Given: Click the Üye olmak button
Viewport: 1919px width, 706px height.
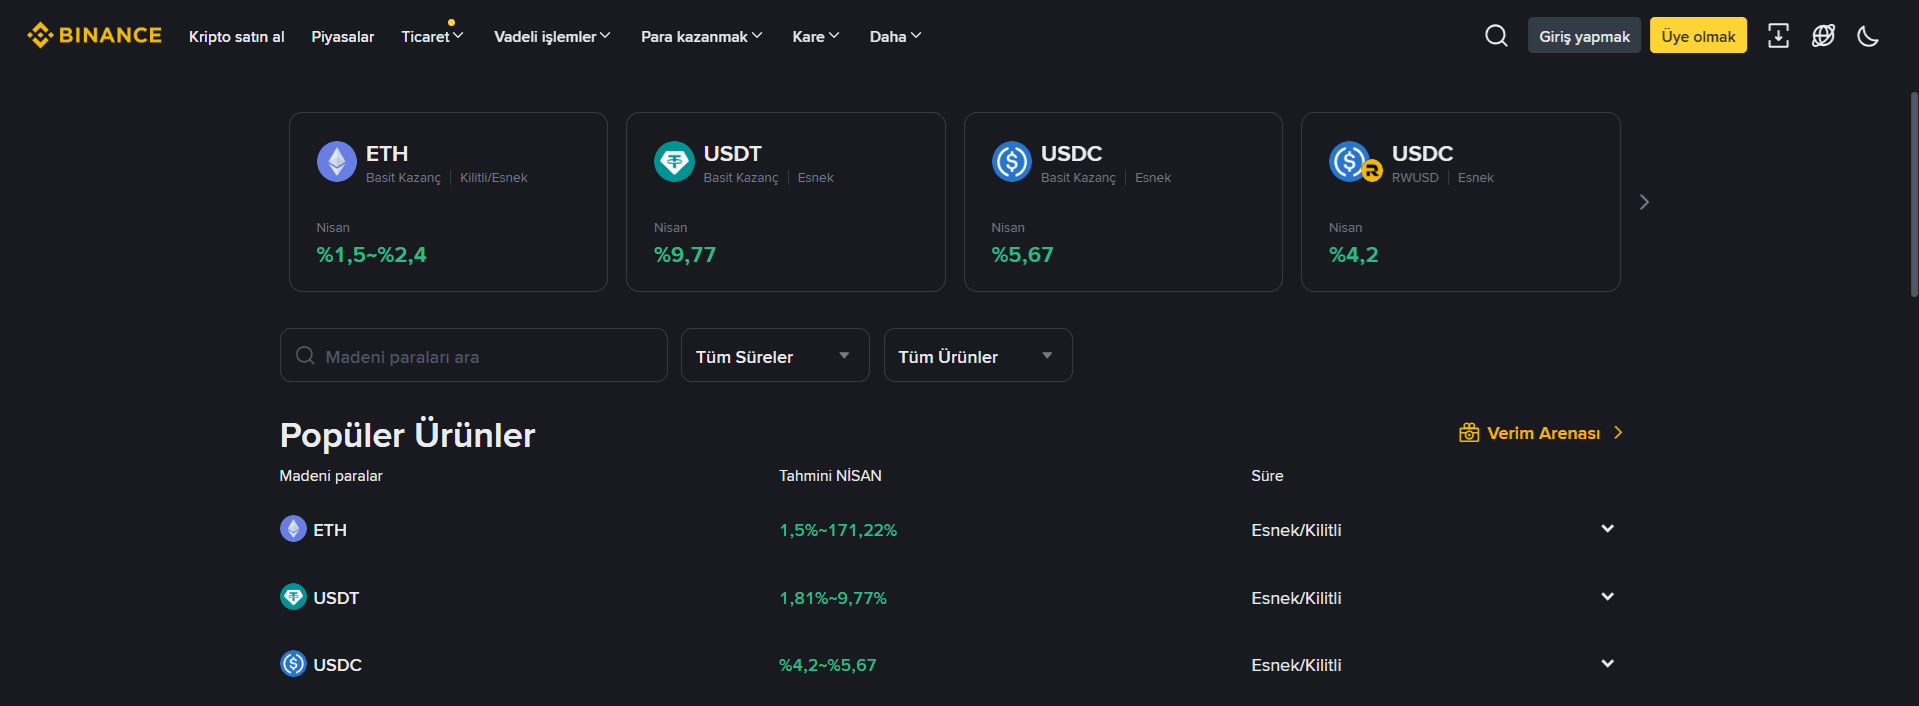Looking at the screenshot, I should tap(1698, 36).
